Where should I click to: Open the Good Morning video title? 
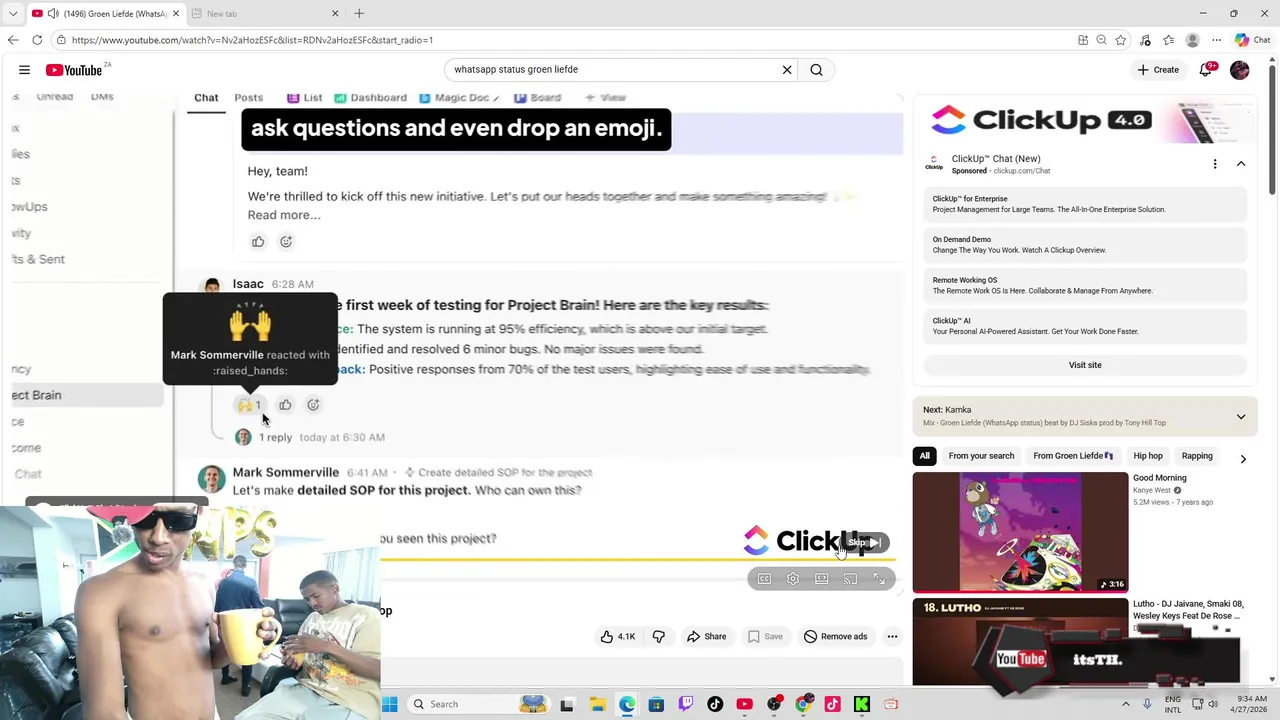(1159, 478)
